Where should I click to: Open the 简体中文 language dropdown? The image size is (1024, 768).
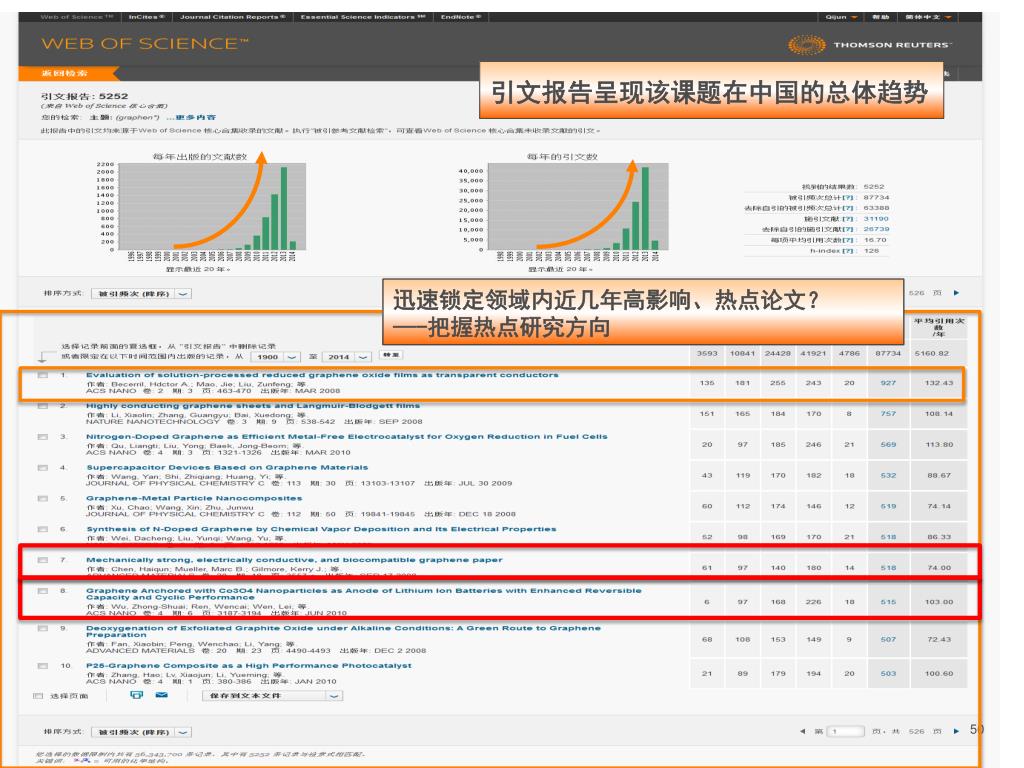coord(928,17)
